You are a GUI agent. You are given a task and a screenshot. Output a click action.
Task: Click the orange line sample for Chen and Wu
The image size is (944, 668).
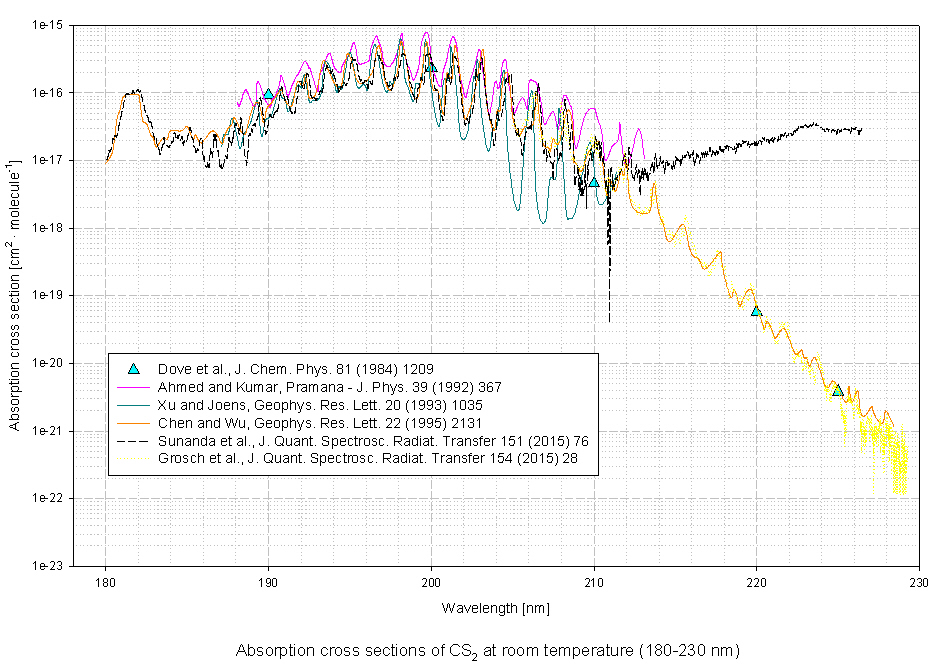click(132, 423)
